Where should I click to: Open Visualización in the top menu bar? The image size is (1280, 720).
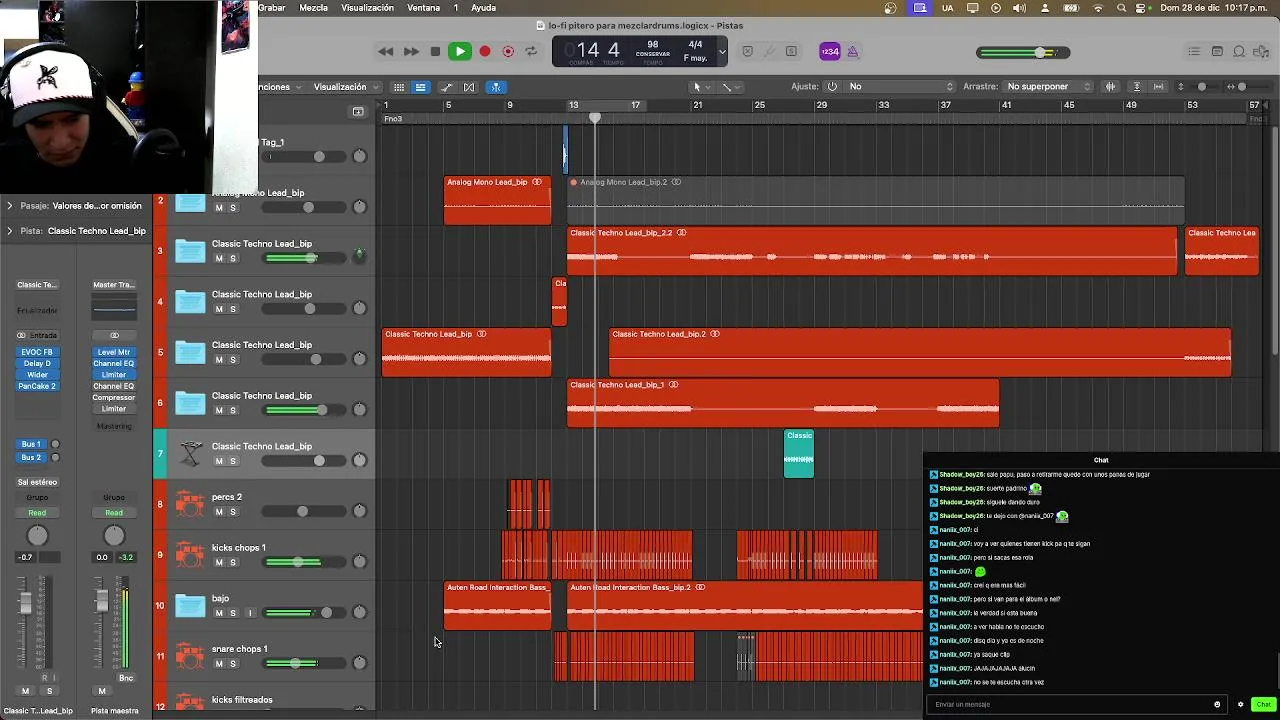367,8
